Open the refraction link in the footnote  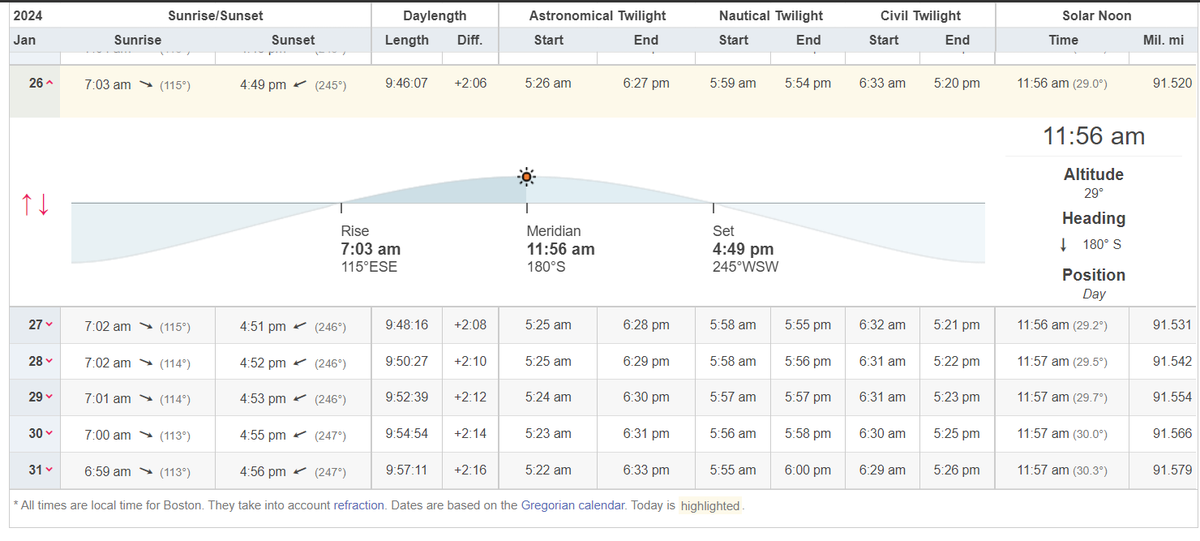(x=359, y=505)
